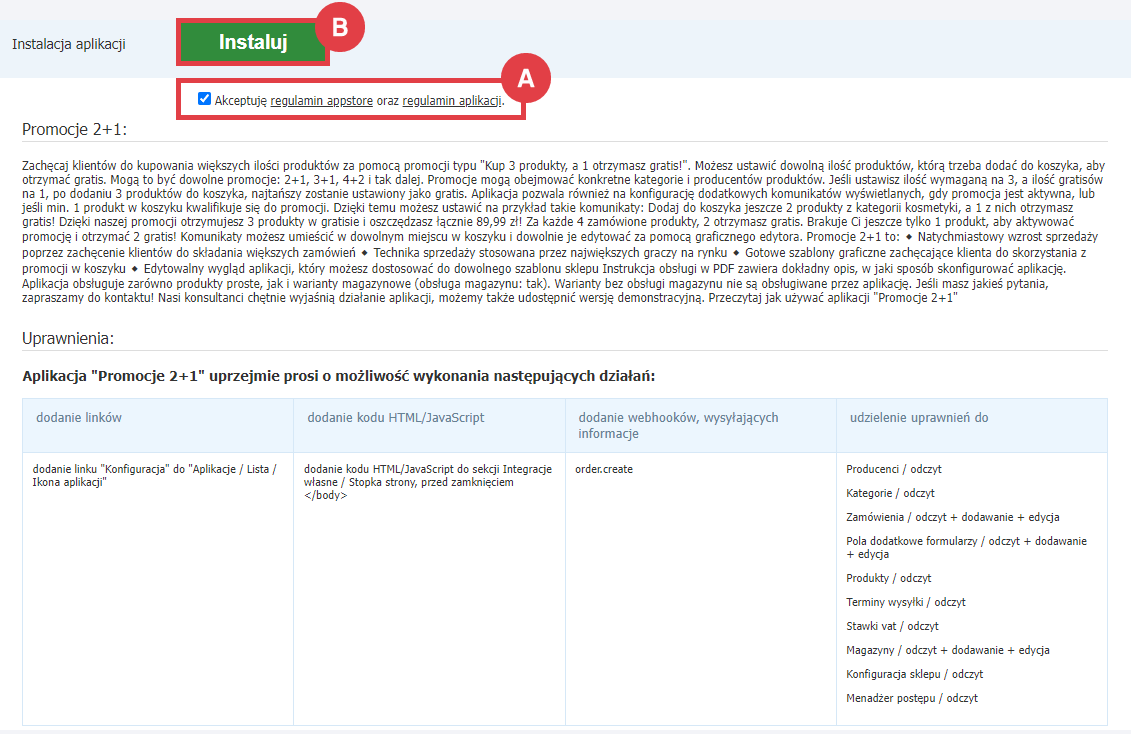Viewport: 1131px width, 734px height.
Task: Select the dodanie linków column header
Action: point(79,417)
